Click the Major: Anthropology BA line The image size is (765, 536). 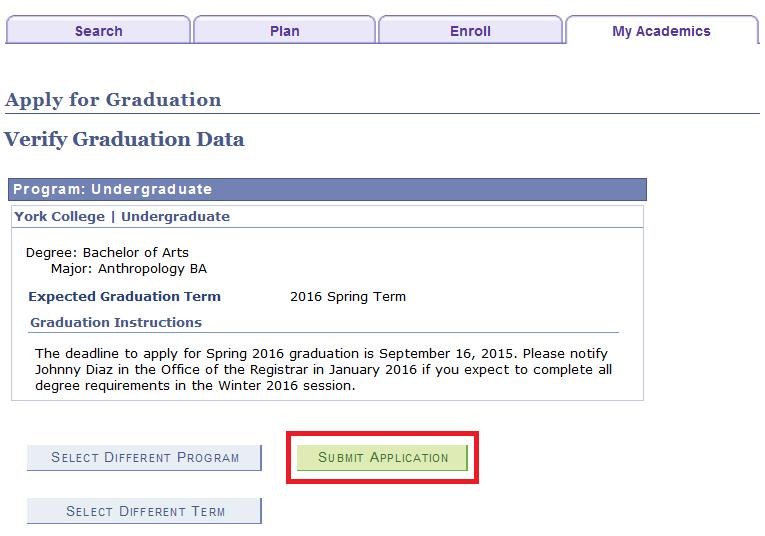pyautogui.click(x=129, y=269)
